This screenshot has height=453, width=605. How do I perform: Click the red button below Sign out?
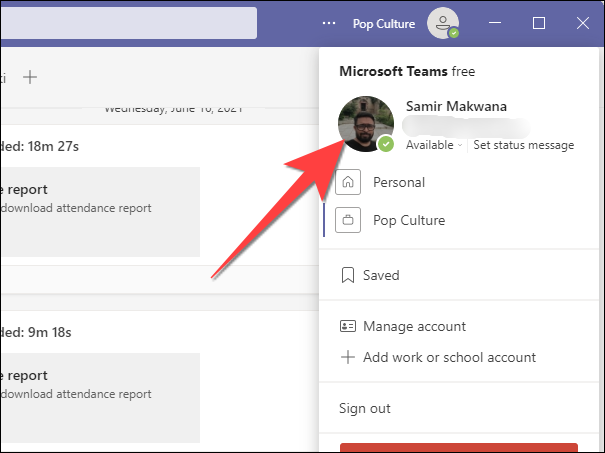coord(458,448)
